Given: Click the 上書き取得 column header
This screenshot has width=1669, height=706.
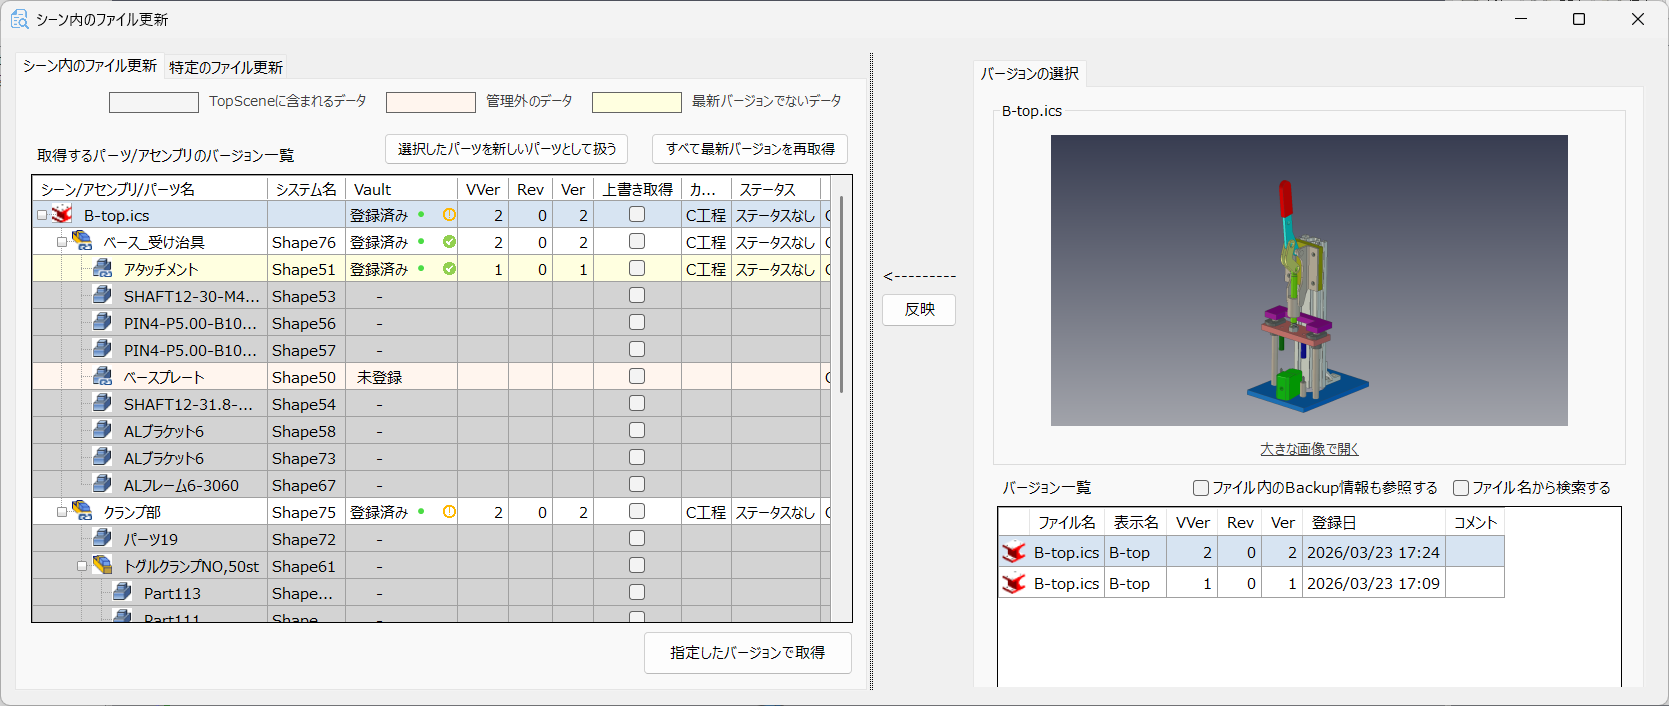Looking at the screenshot, I should point(638,189).
